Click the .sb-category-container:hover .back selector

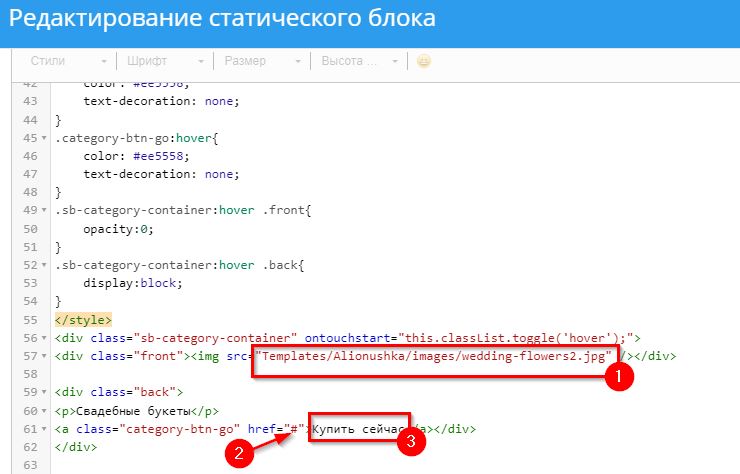179,265
